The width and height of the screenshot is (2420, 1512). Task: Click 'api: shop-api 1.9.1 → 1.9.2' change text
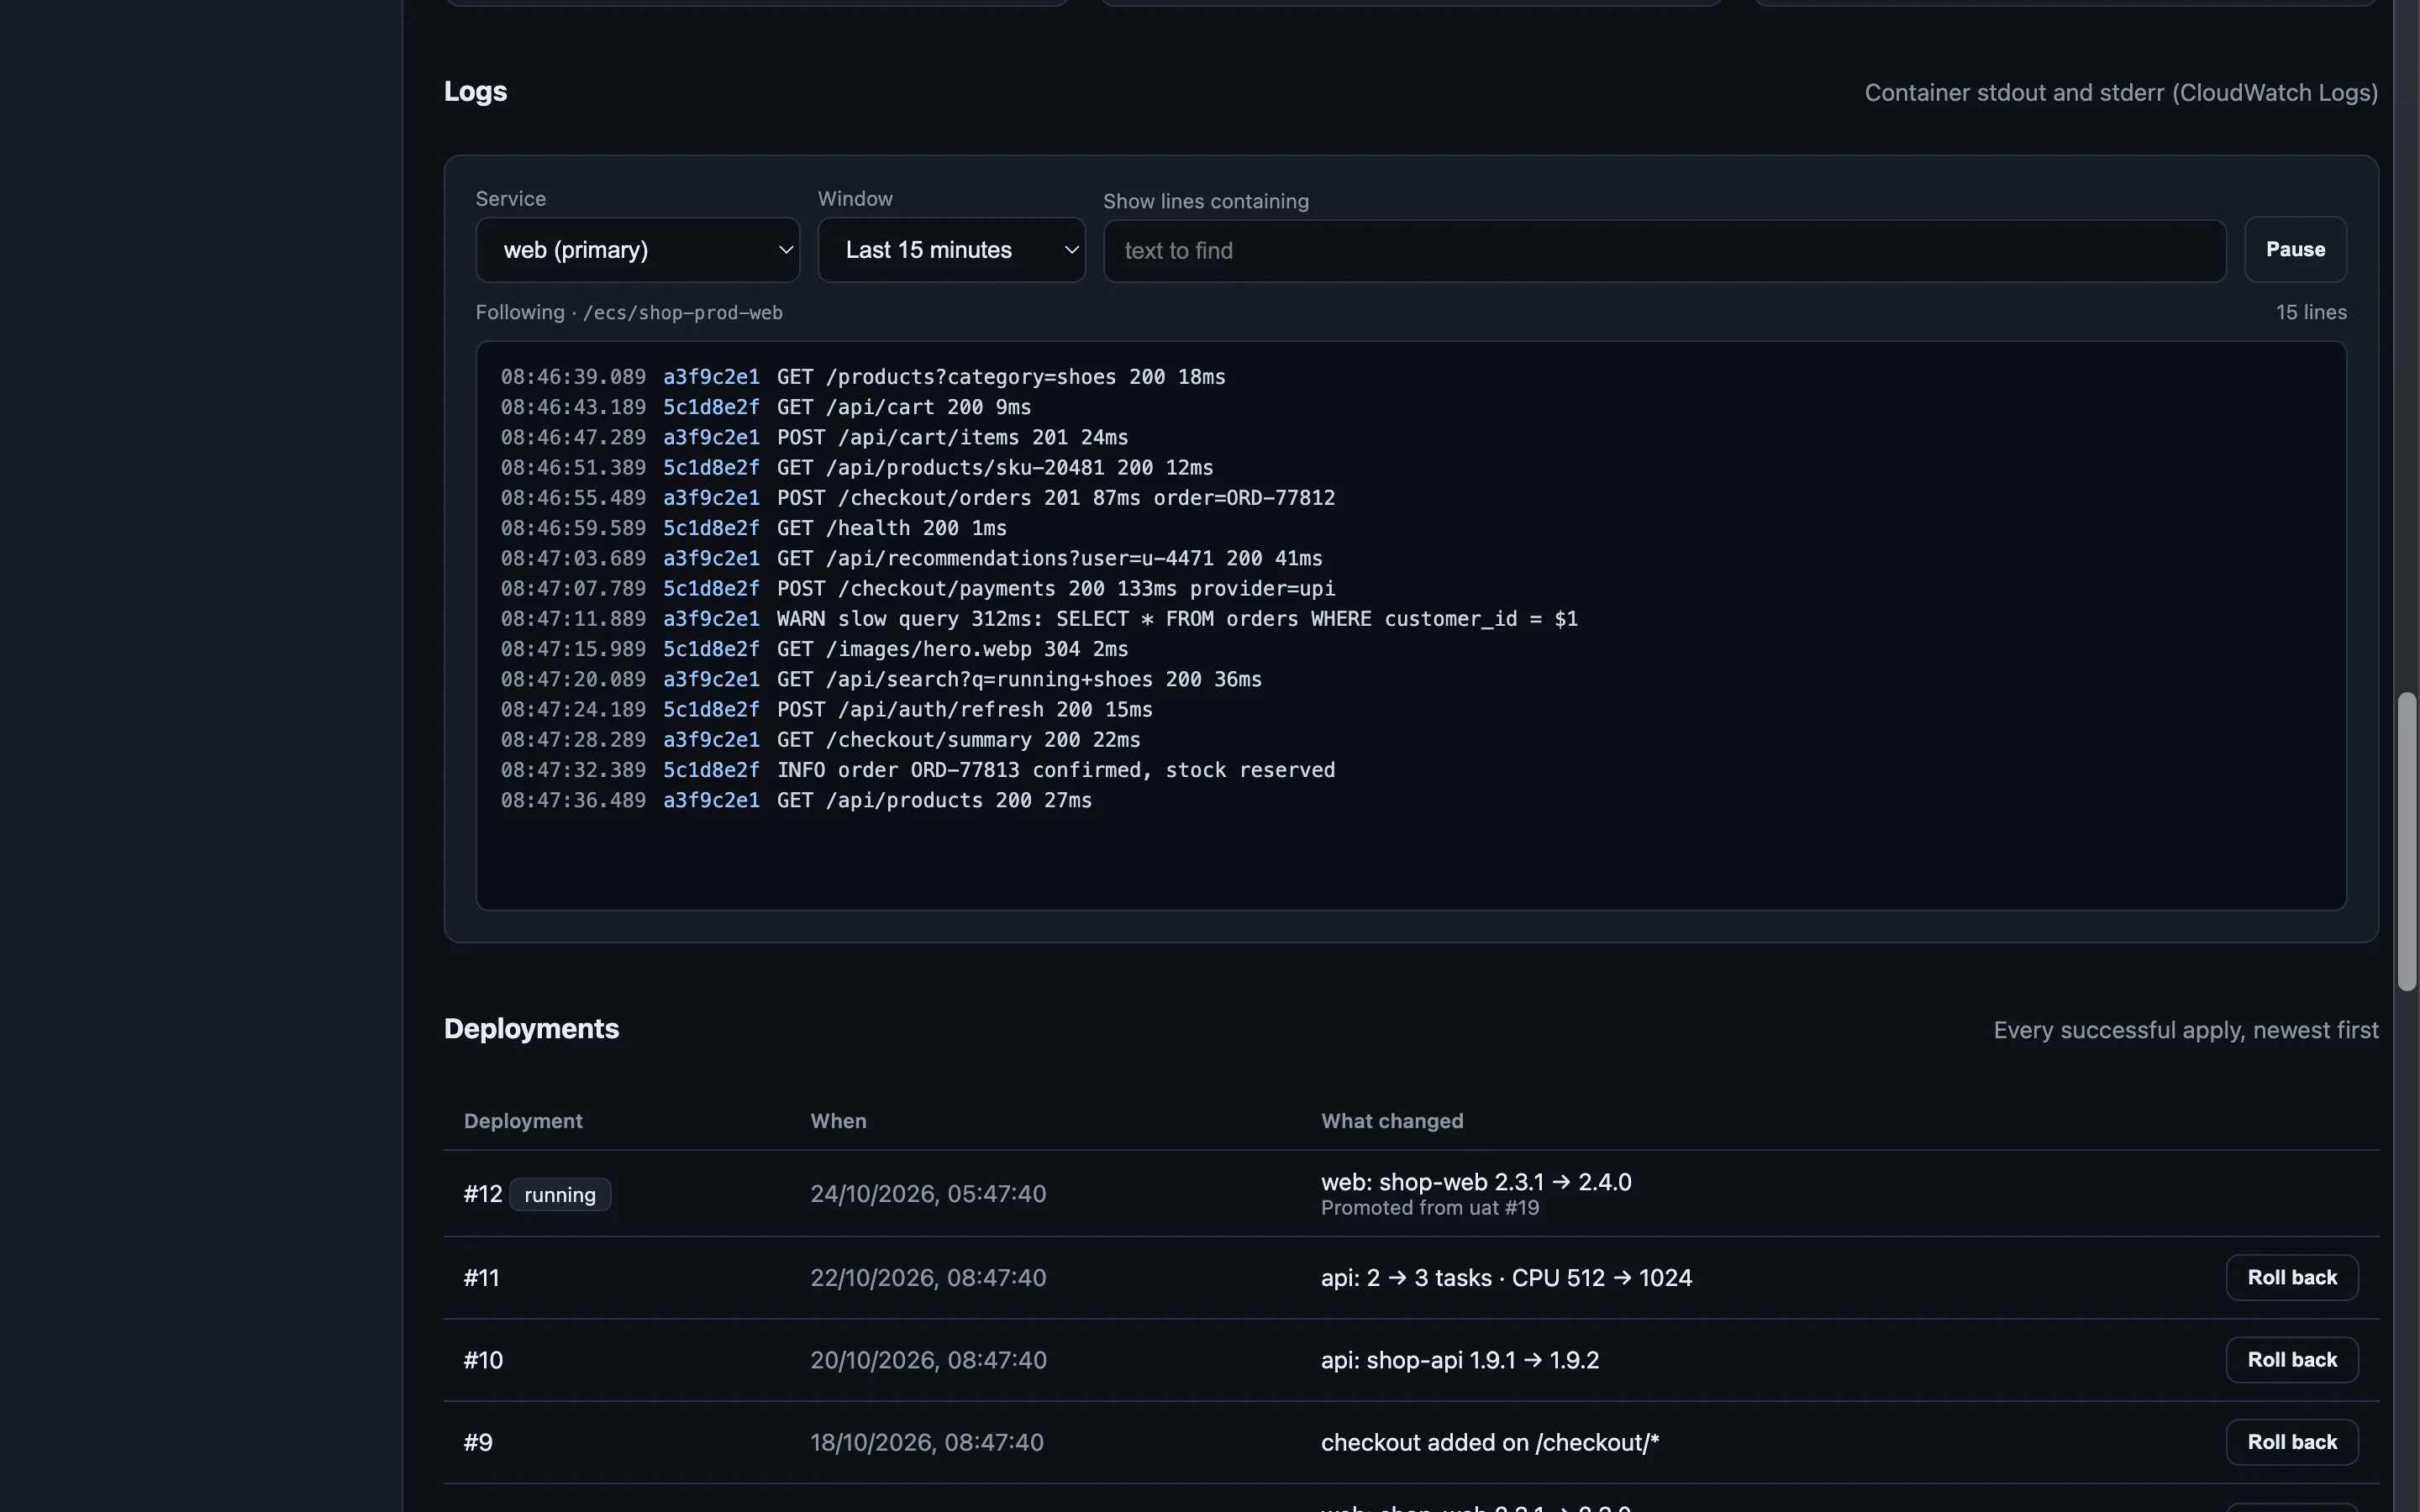click(x=1460, y=1360)
